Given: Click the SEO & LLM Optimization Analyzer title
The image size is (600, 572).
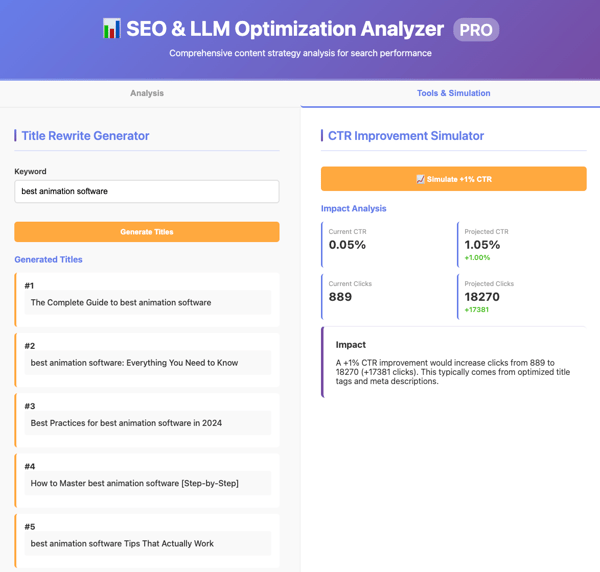Looking at the screenshot, I should click(x=285, y=29).
